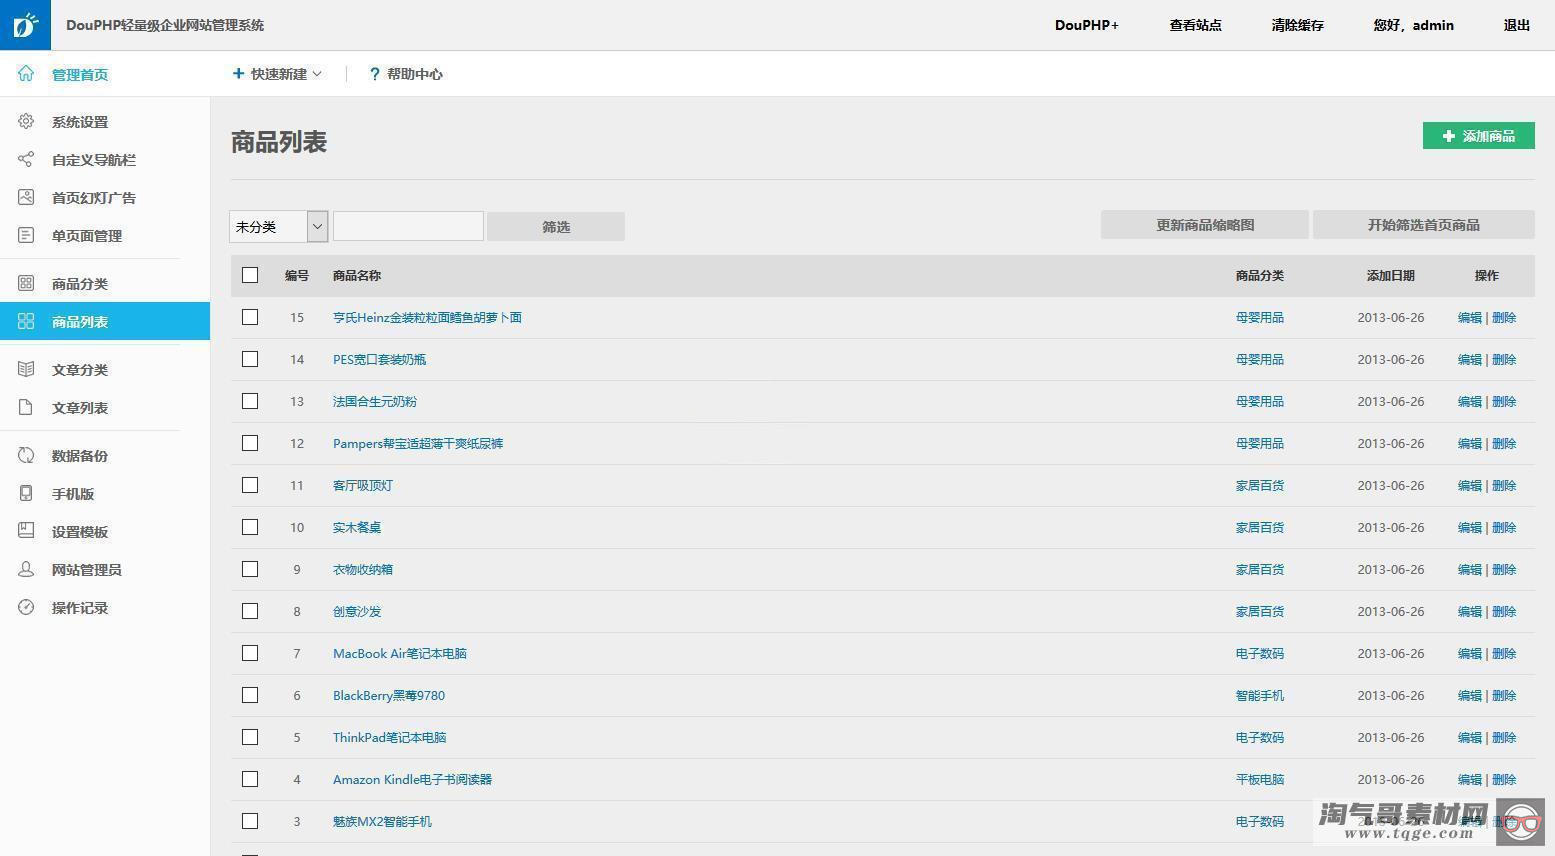Select 文章列表 in the sidebar

(x=80, y=408)
